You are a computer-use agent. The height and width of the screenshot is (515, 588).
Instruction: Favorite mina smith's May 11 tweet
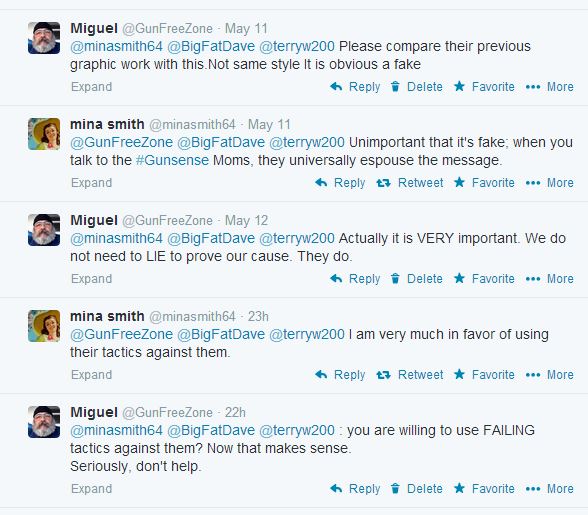484,183
